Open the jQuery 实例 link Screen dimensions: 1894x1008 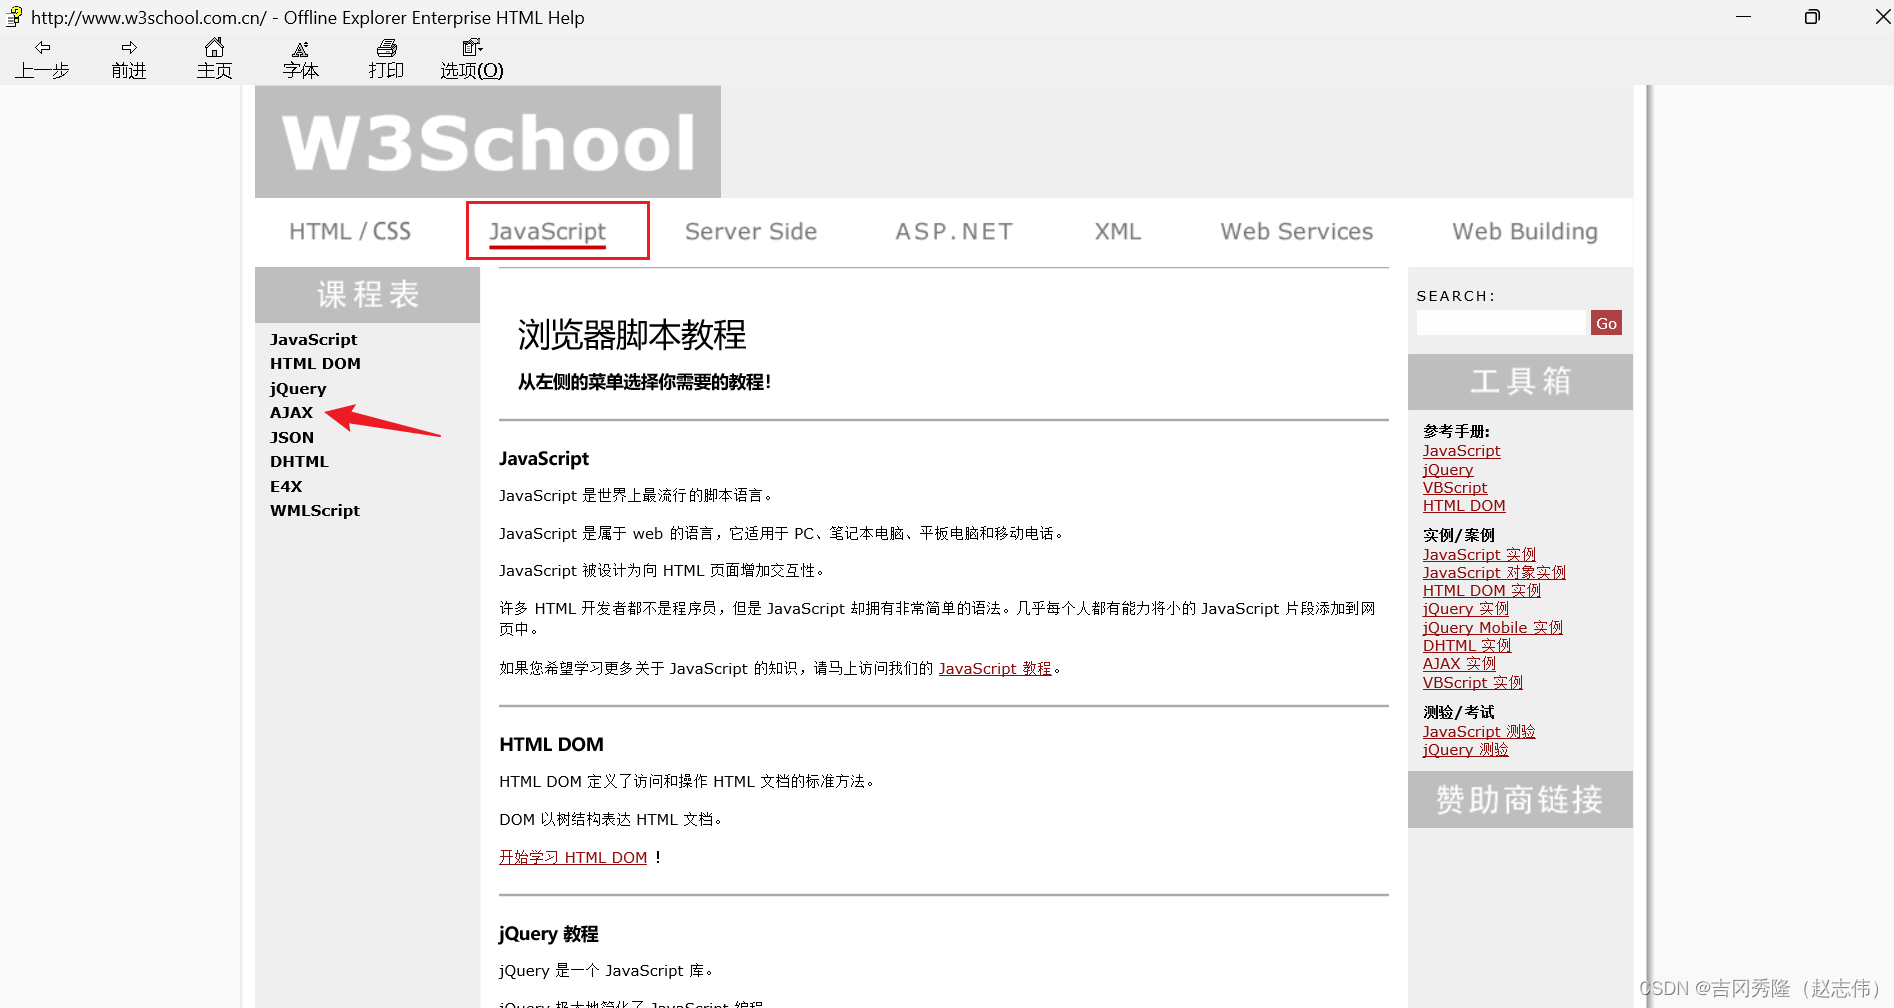coord(1466,609)
